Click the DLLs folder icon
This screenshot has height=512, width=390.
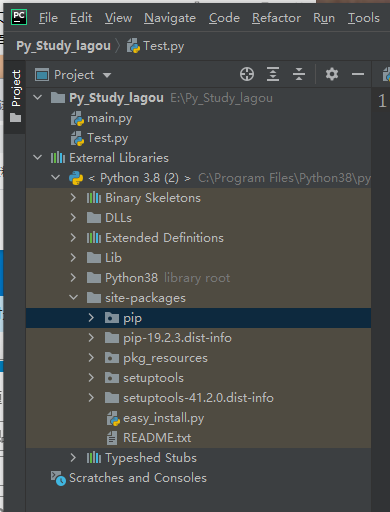tap(94, 218)
